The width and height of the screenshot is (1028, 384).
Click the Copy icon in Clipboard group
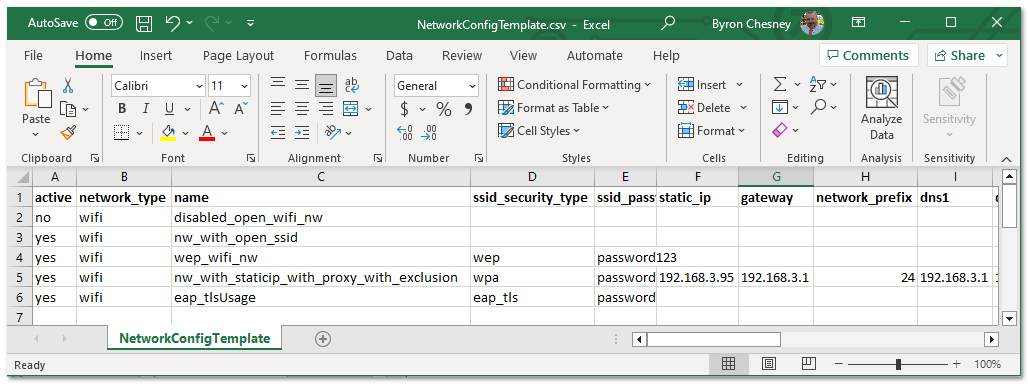coord(68,109)
